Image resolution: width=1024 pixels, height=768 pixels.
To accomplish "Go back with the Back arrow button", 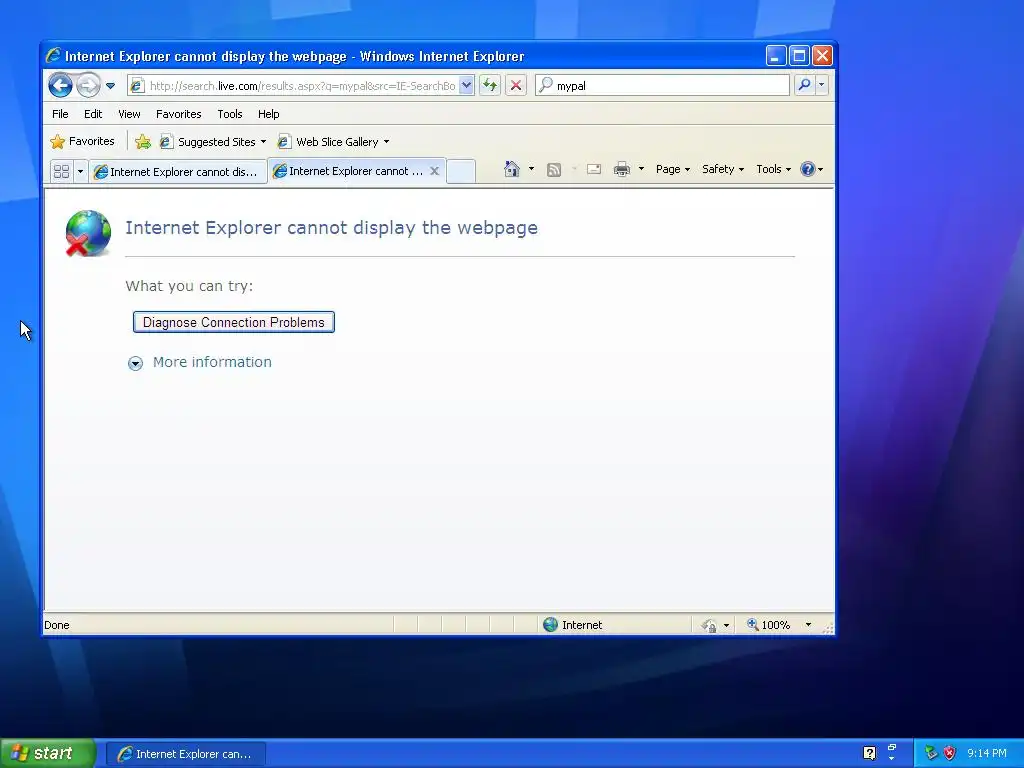I will pyautogui.click(x=60, y=86).
